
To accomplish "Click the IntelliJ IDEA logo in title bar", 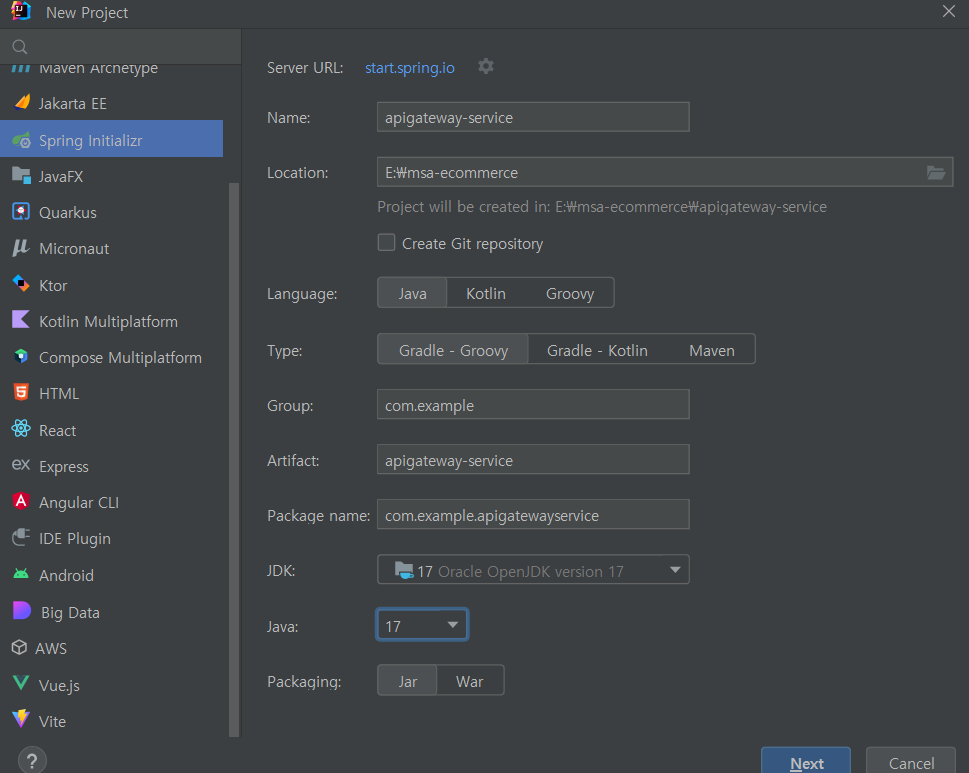I will [21, 12].
